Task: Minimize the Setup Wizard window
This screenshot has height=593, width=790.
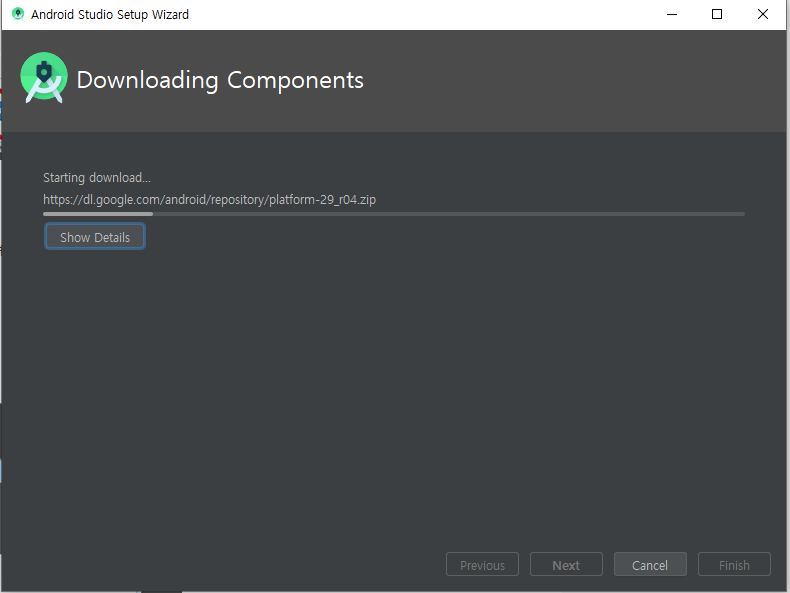Action: pos(672,14)
